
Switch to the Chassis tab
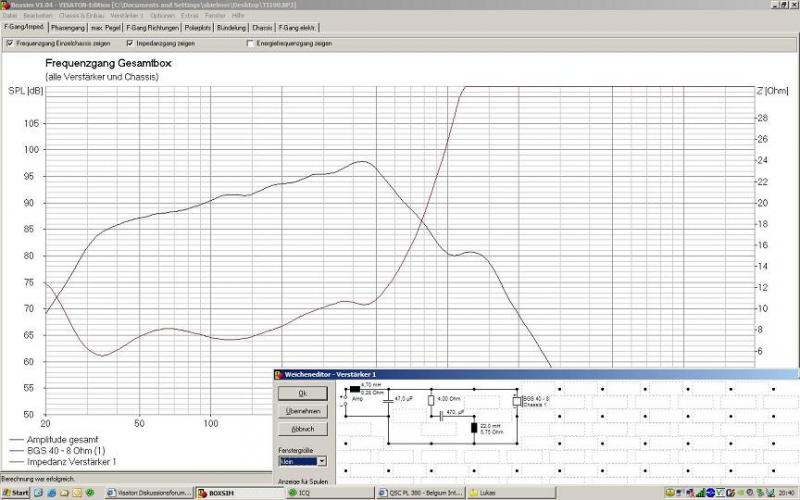tap(262, 28)
